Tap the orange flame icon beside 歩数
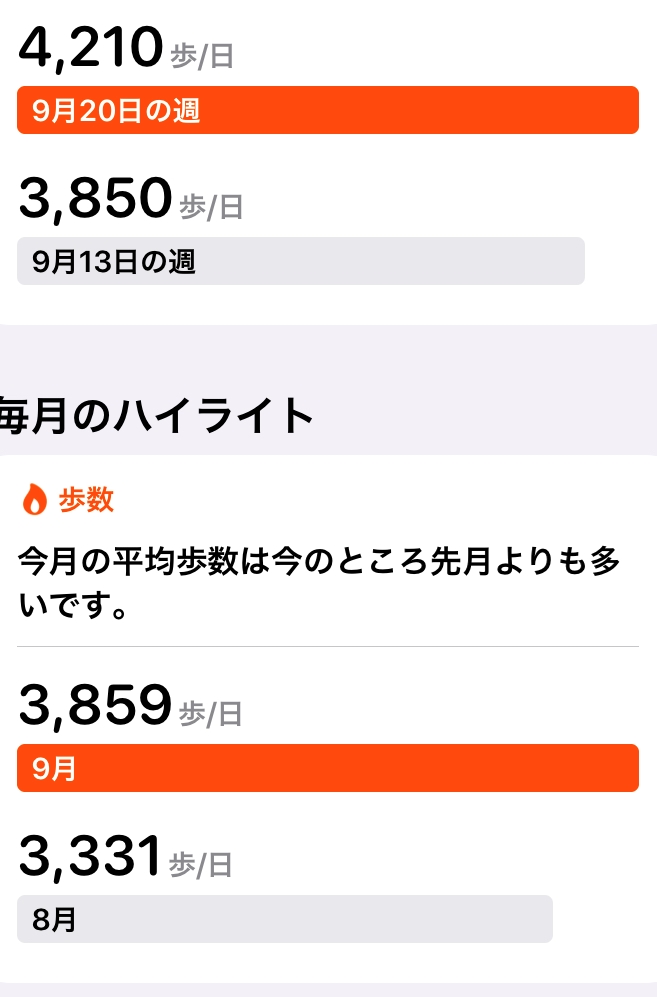657x997 pixels. click(34, 499)
